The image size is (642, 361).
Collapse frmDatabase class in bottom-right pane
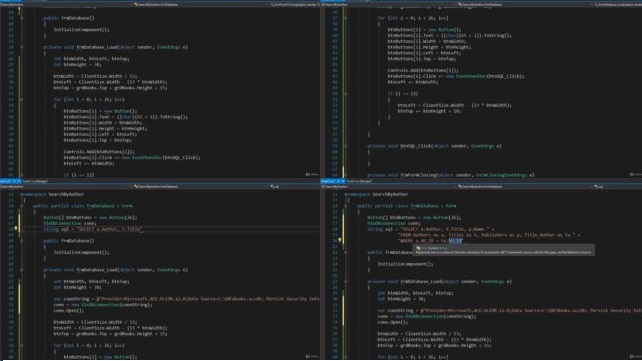345,206
